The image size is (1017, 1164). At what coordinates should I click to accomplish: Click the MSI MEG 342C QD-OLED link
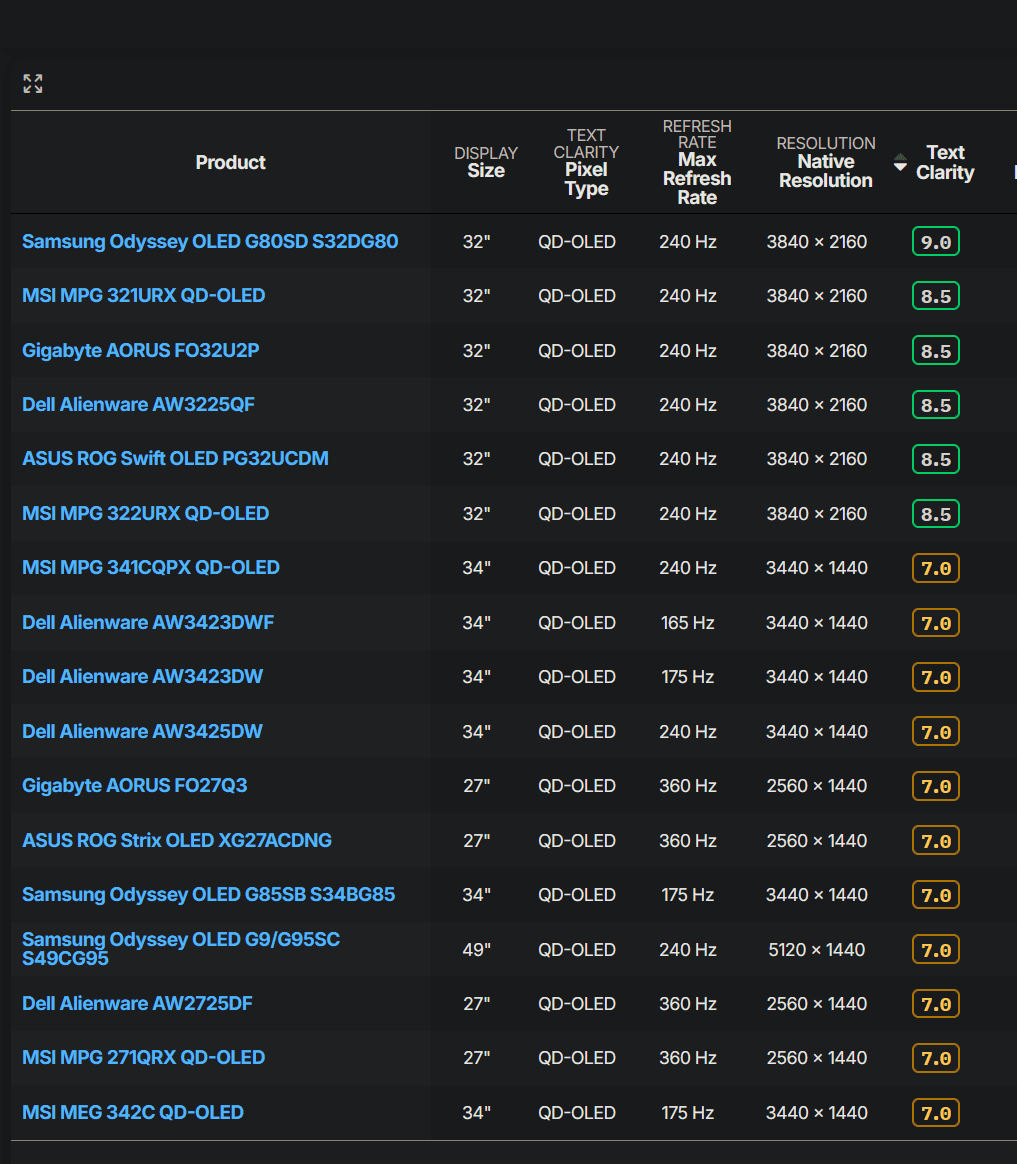(x=133, y=1112)
